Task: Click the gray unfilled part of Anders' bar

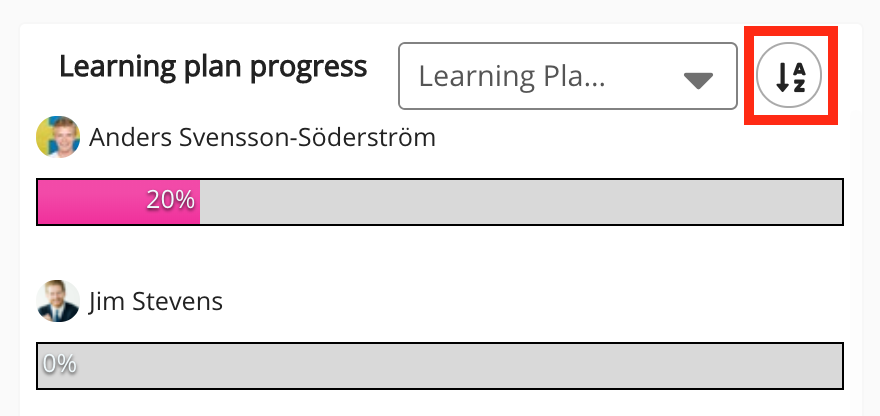Action: click(520, 201)
